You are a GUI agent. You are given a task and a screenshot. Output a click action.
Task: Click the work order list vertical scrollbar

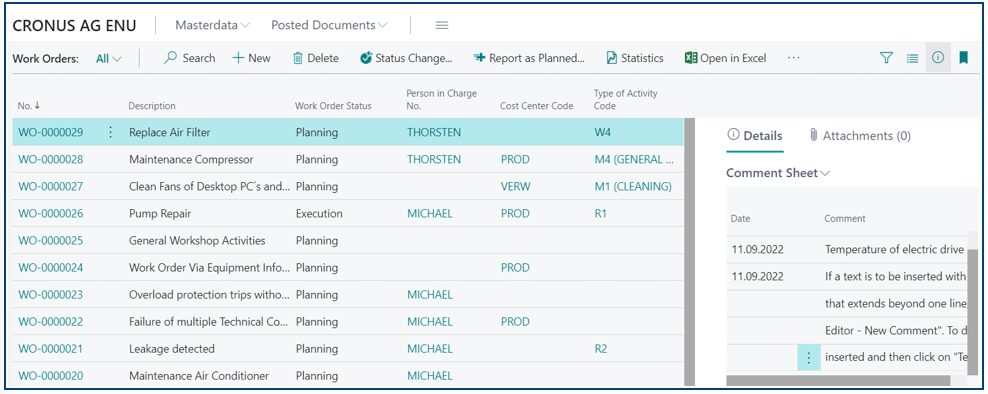[689, 251]
